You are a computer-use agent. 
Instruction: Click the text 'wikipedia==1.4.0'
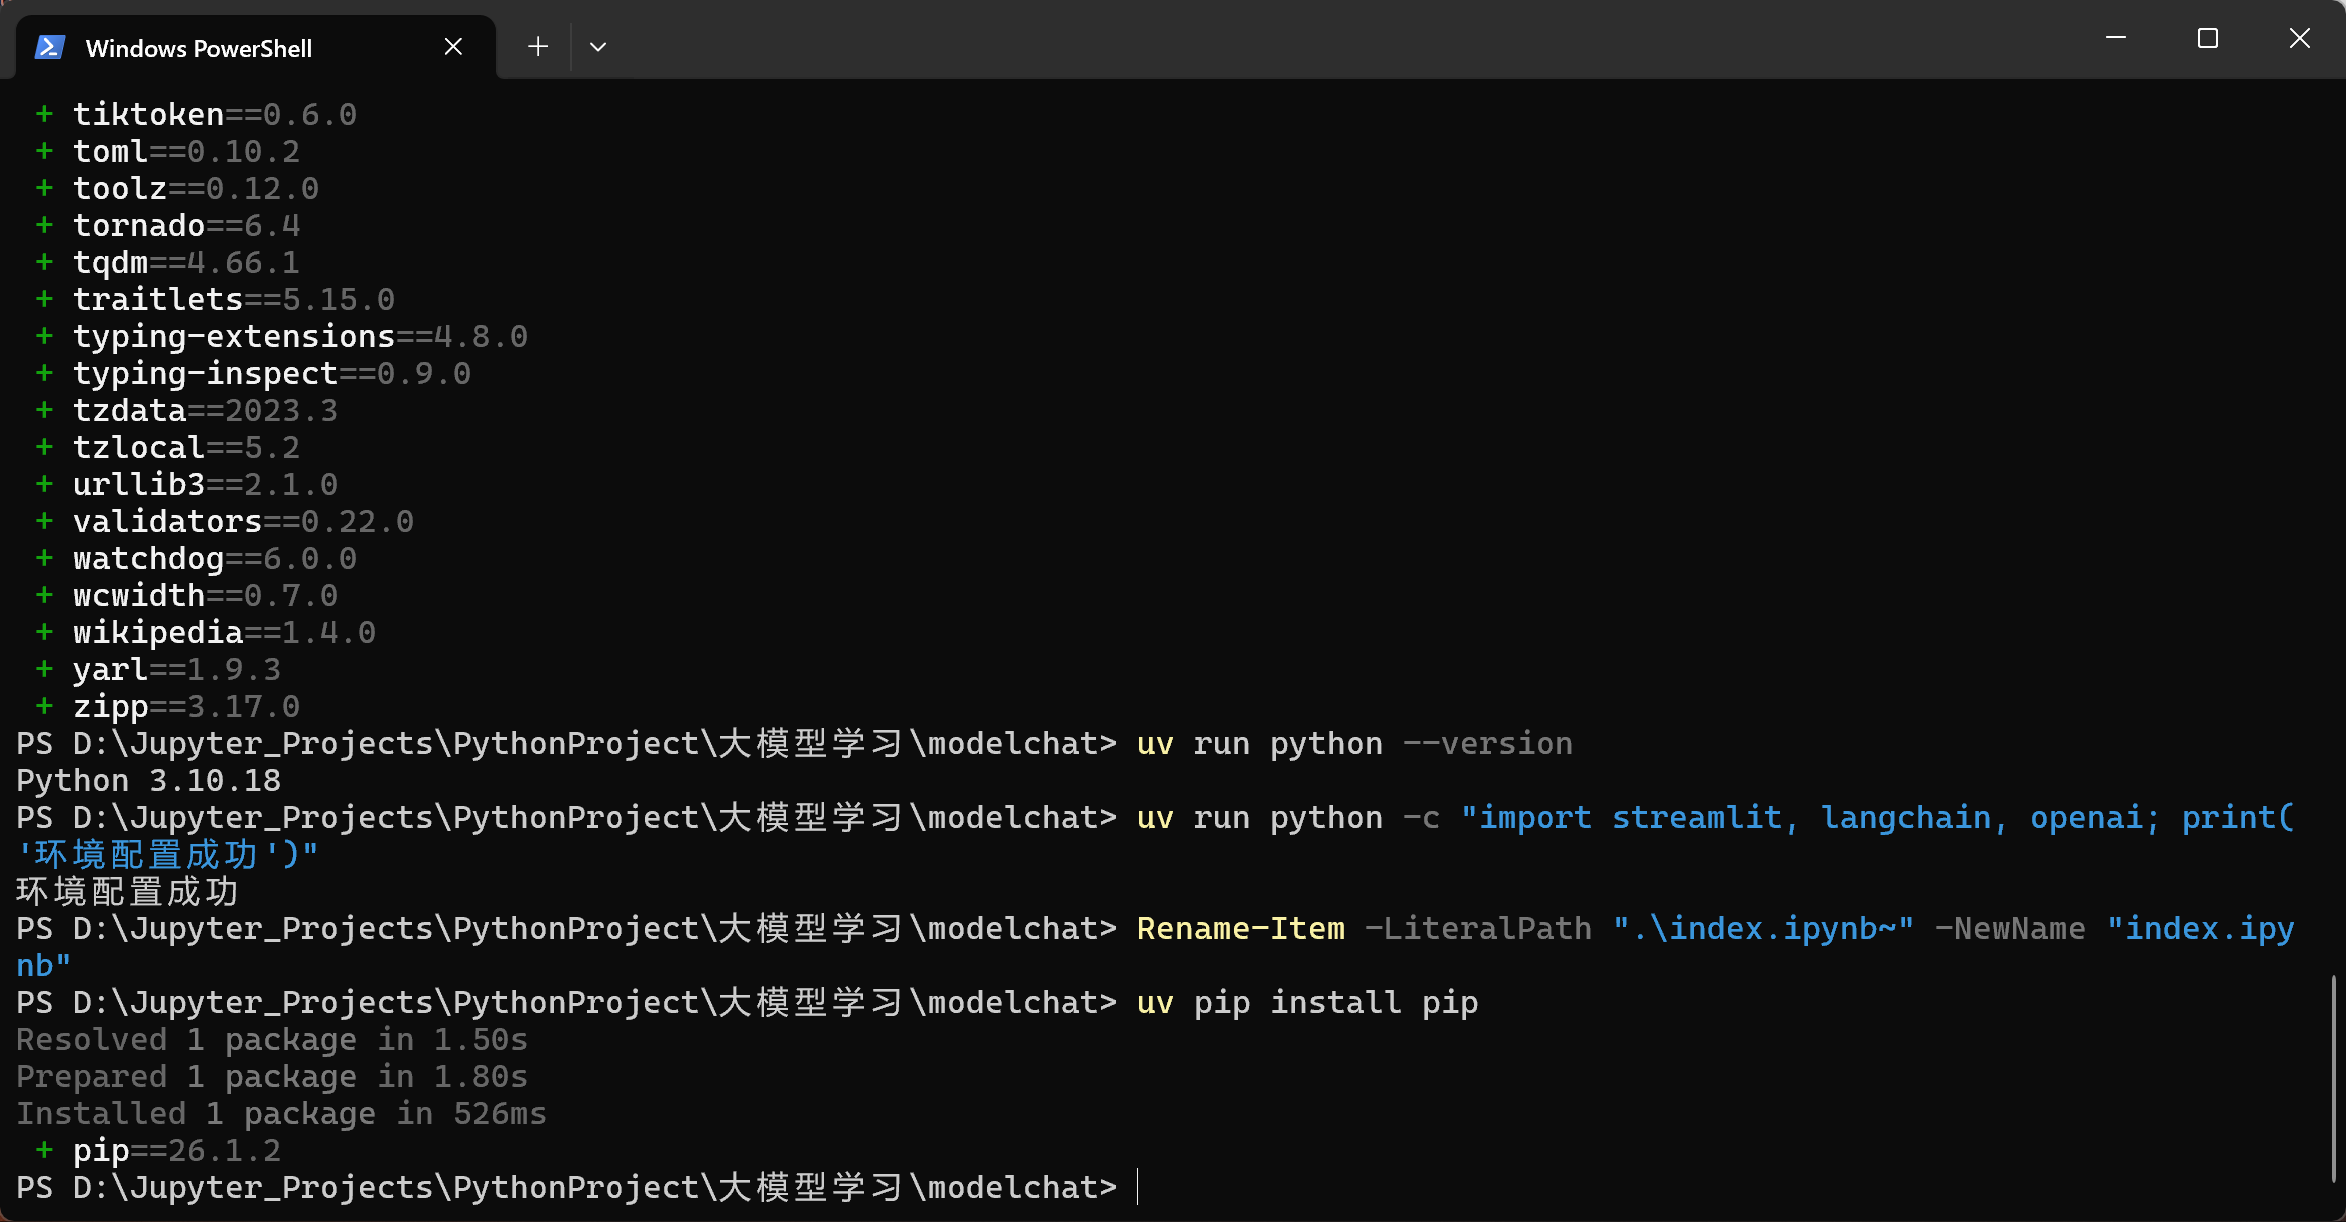pos(224,632)
